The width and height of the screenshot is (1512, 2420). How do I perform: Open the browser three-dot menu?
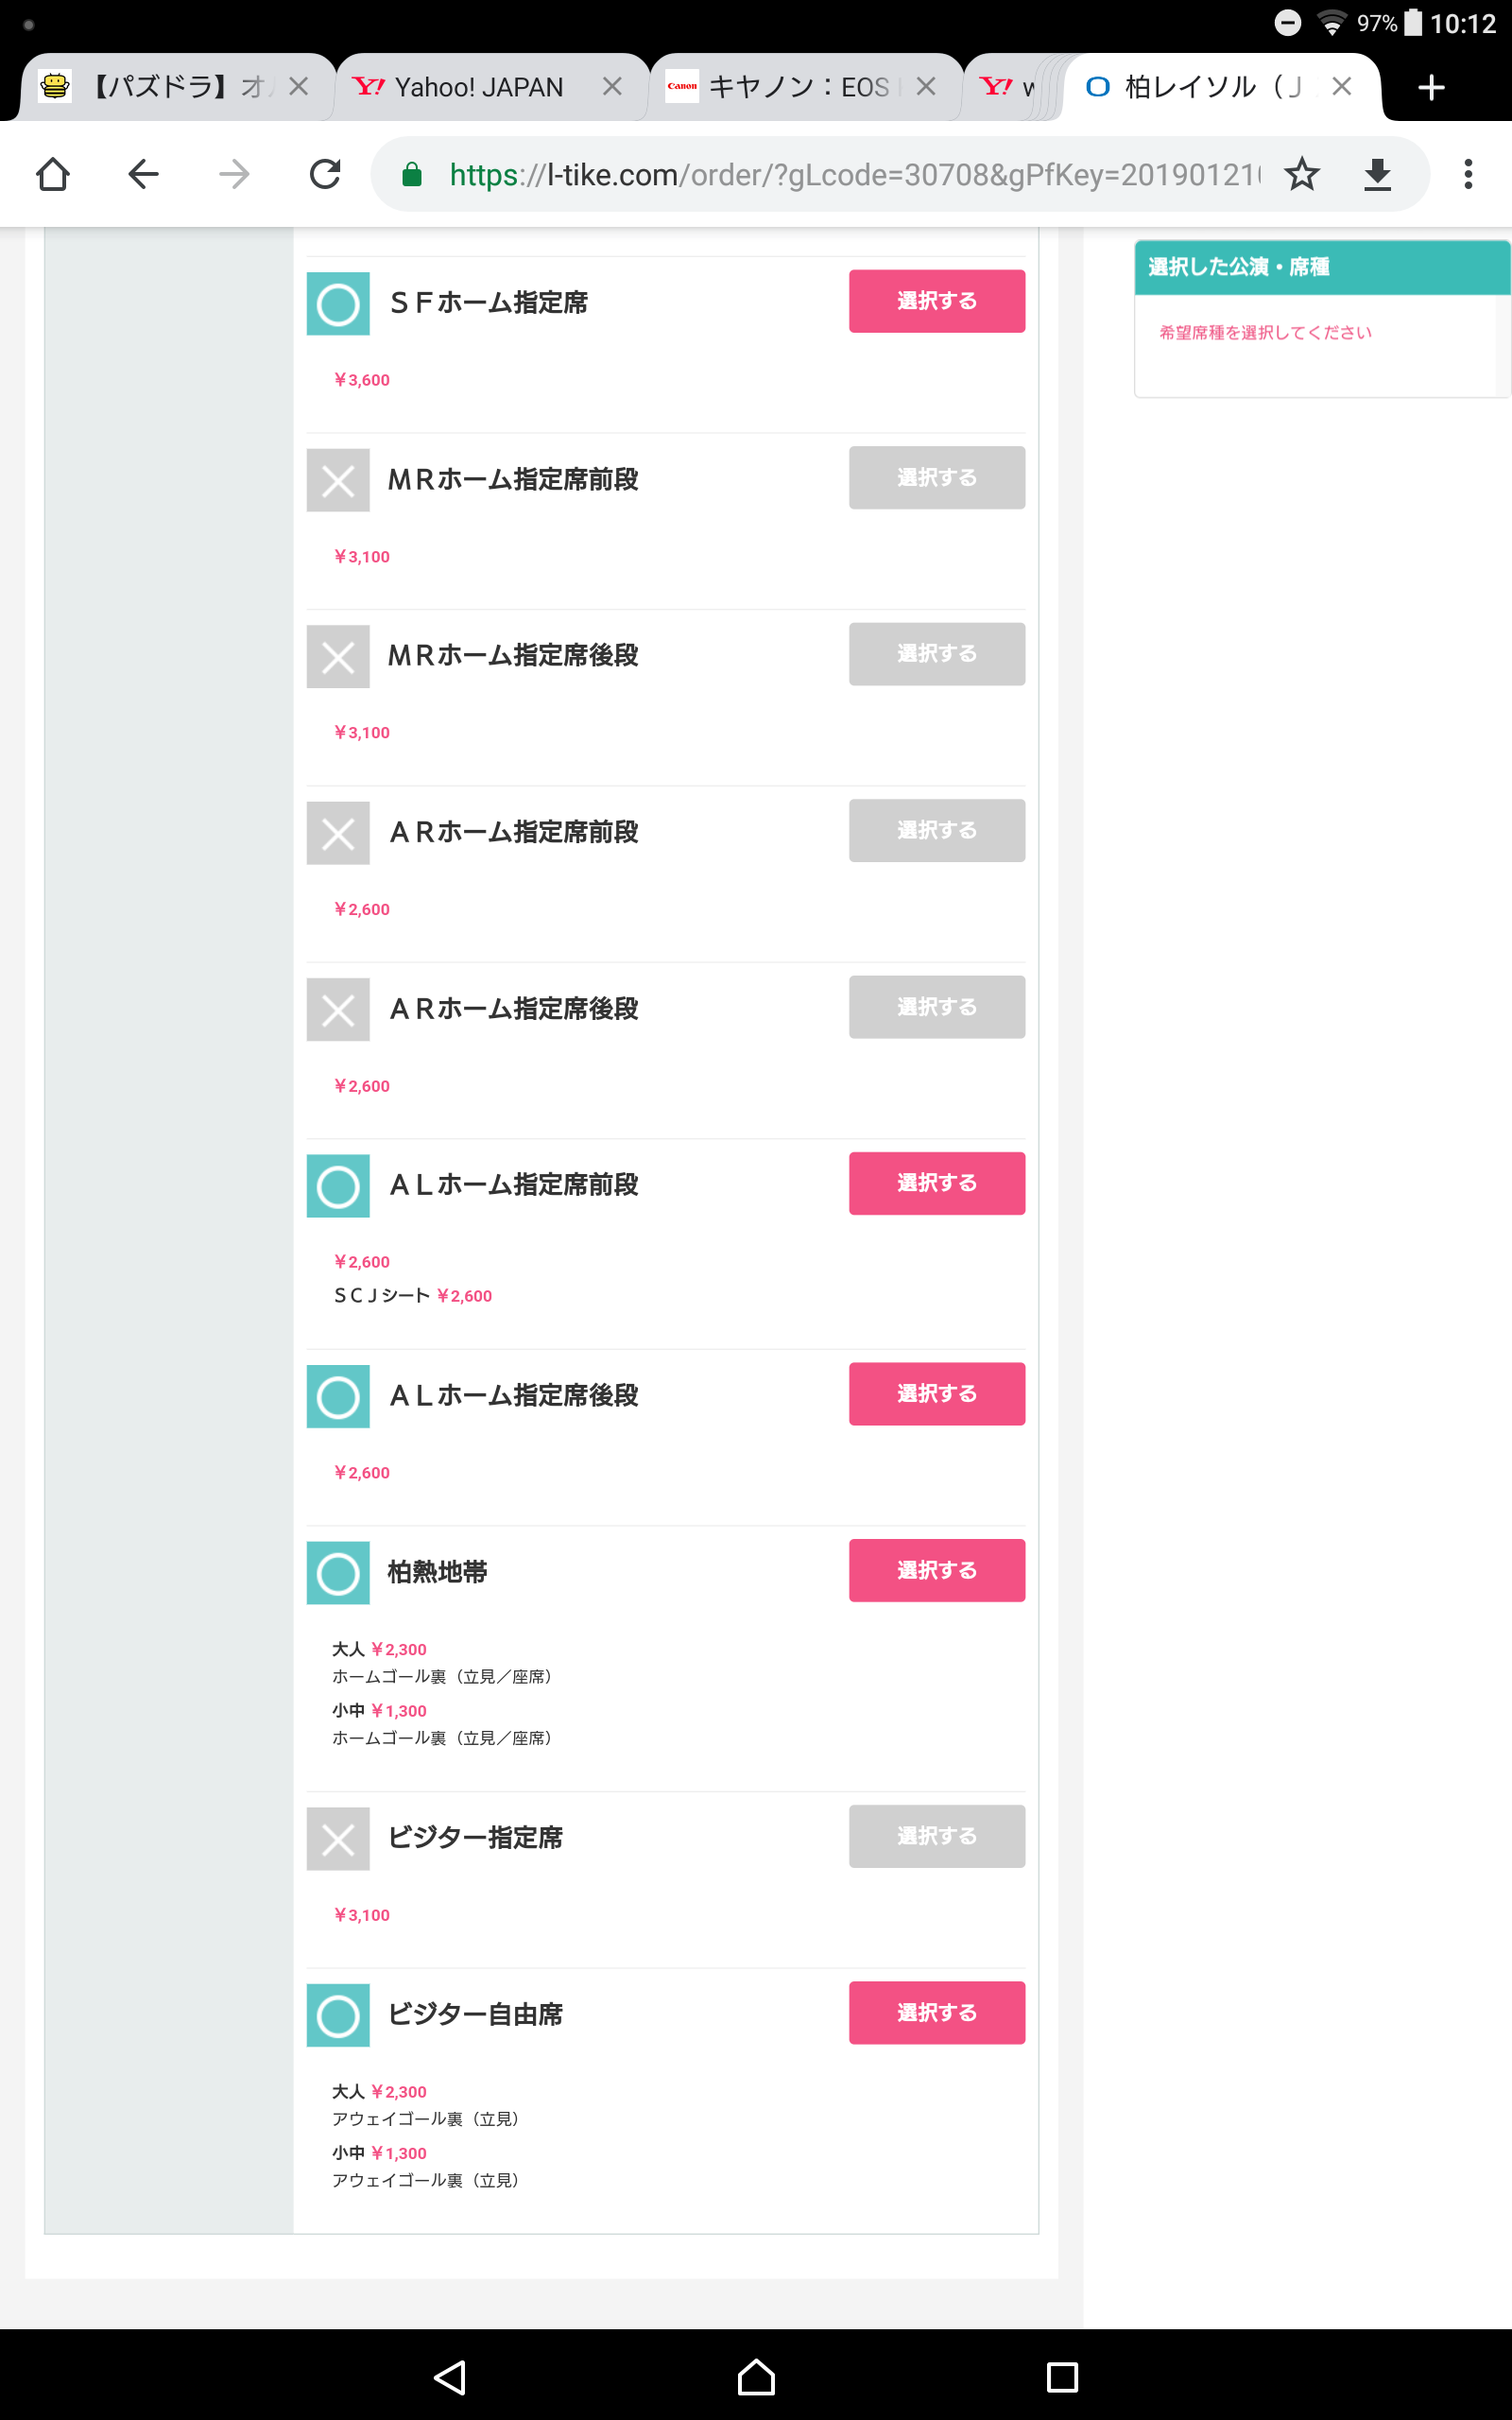1467,175
